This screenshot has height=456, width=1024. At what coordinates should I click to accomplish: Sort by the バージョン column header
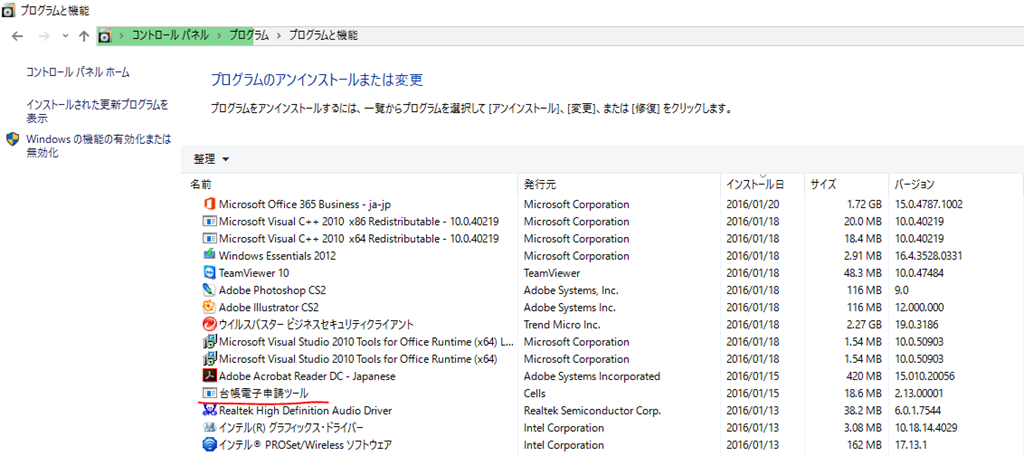914,184
